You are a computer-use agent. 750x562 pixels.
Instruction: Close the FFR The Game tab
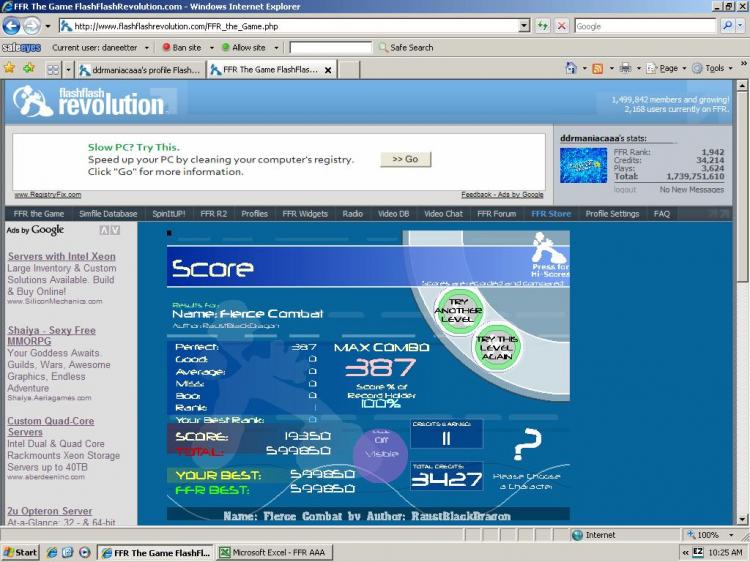tap(328, 70)
